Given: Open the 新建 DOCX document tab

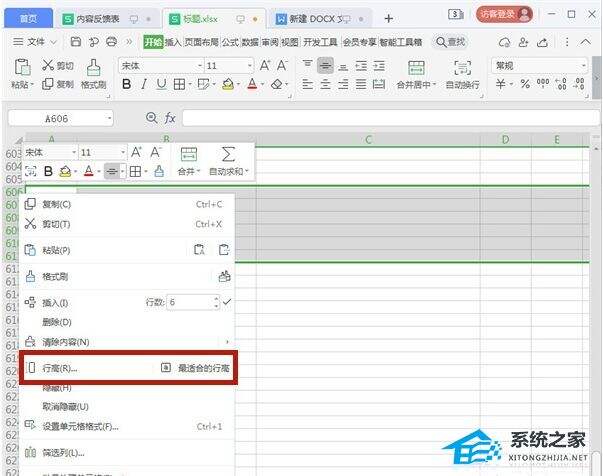Looking at the screenshot, I should click(x=319, y=18).
